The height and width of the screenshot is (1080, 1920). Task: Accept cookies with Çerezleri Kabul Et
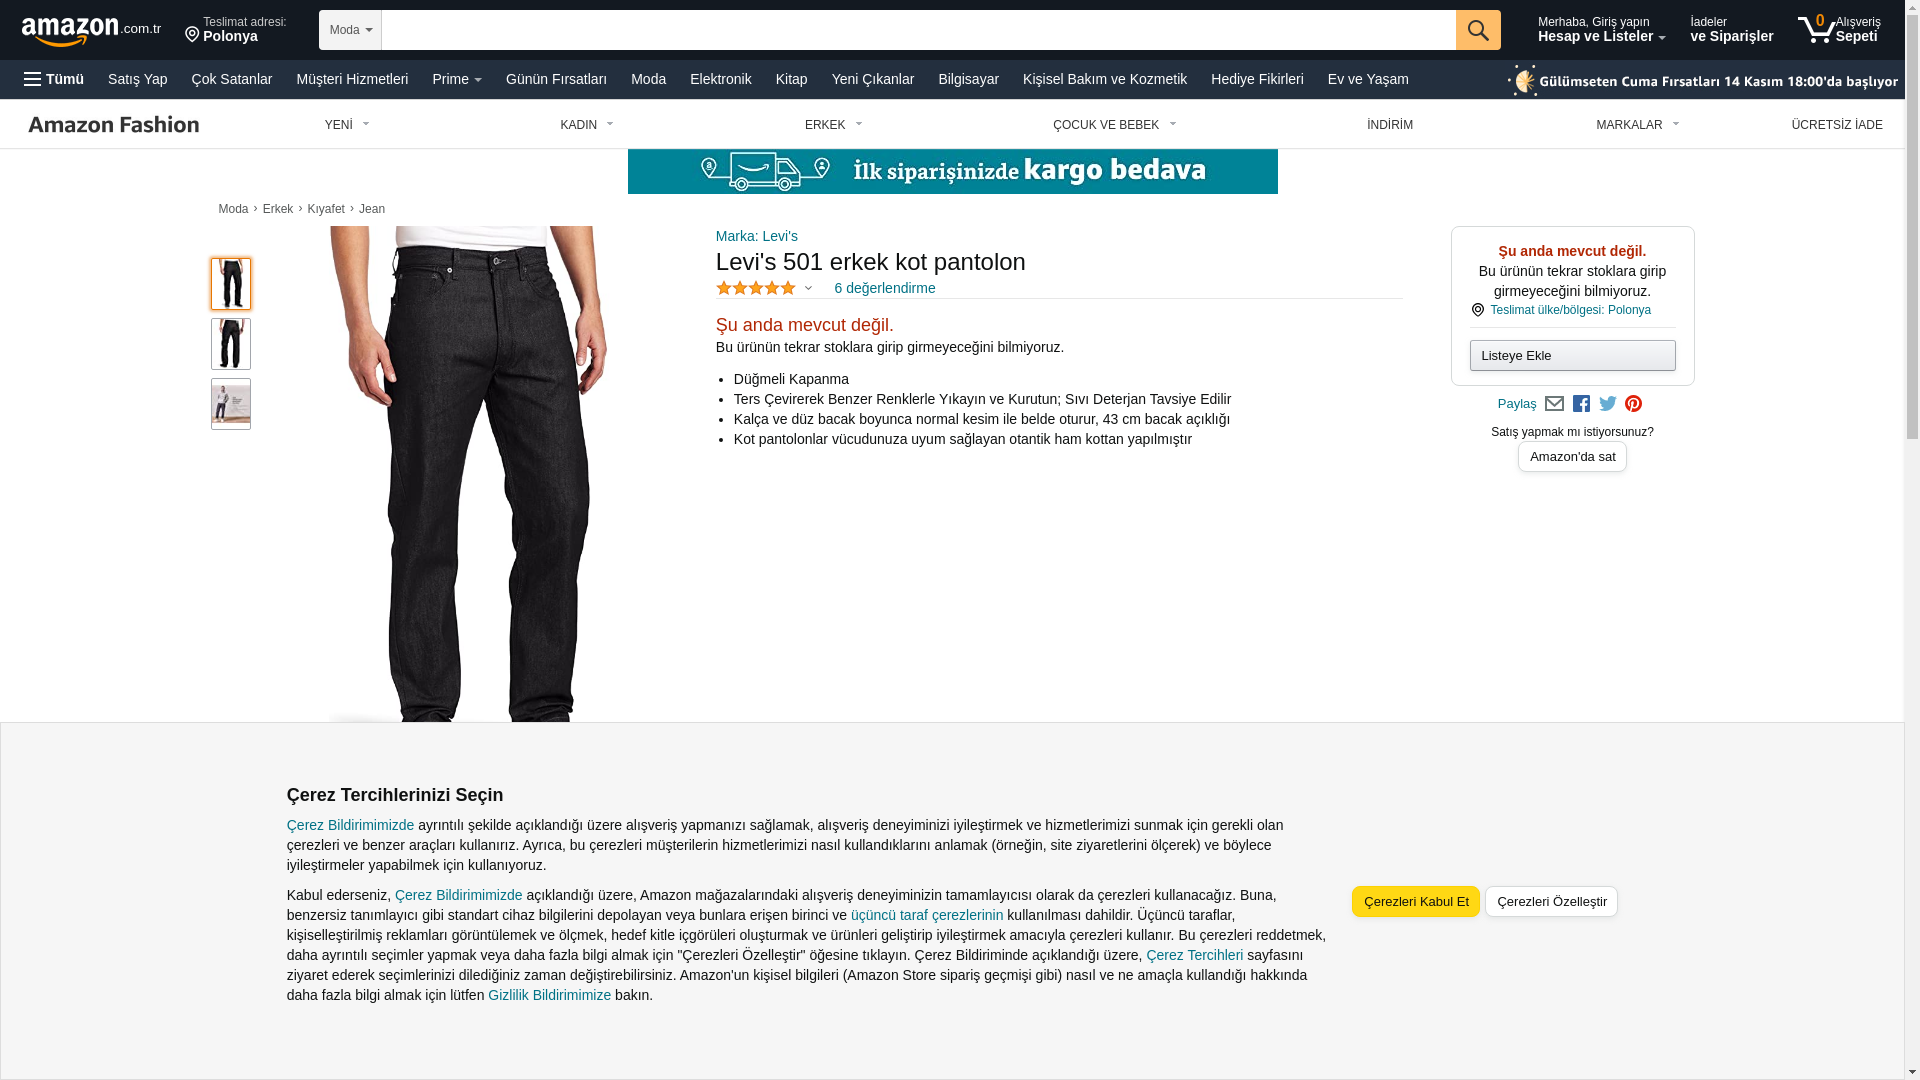[x=1415, y=902]
